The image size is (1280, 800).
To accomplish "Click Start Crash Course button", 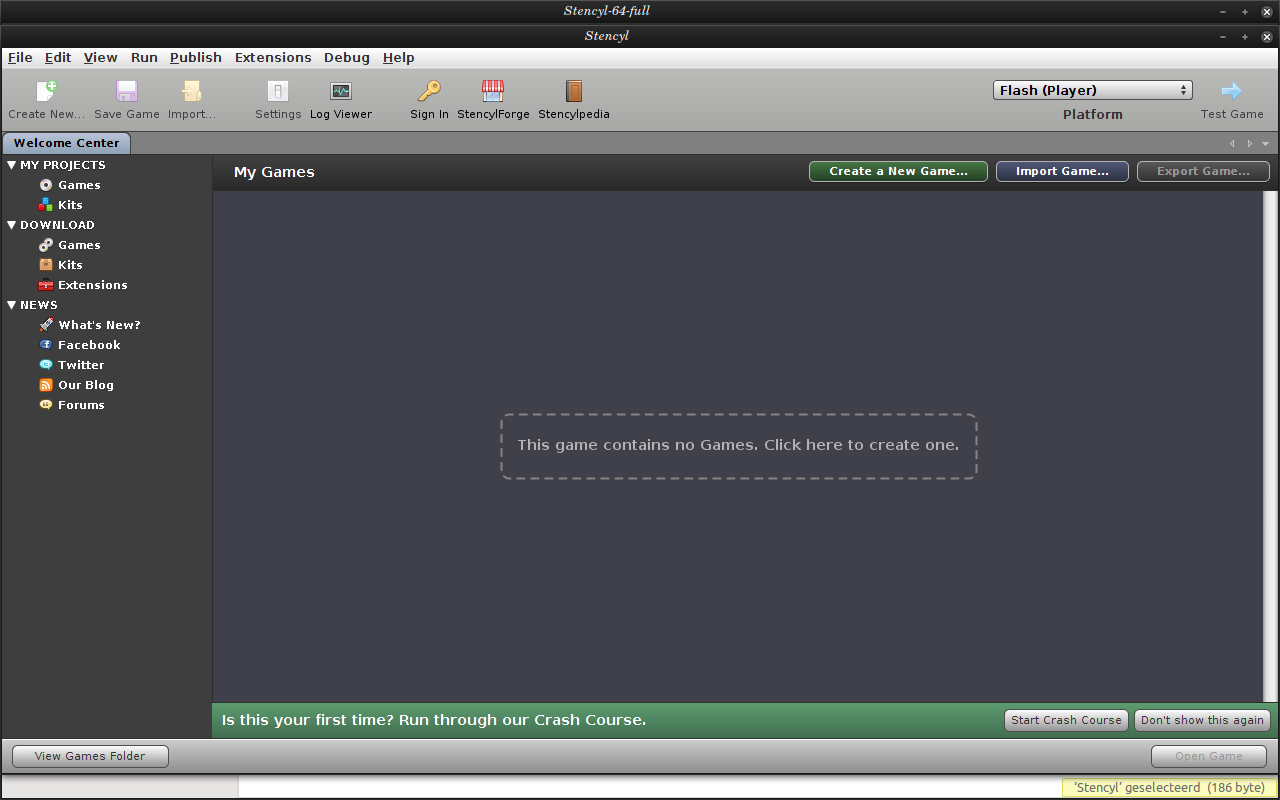I will tap(1066, 720).
